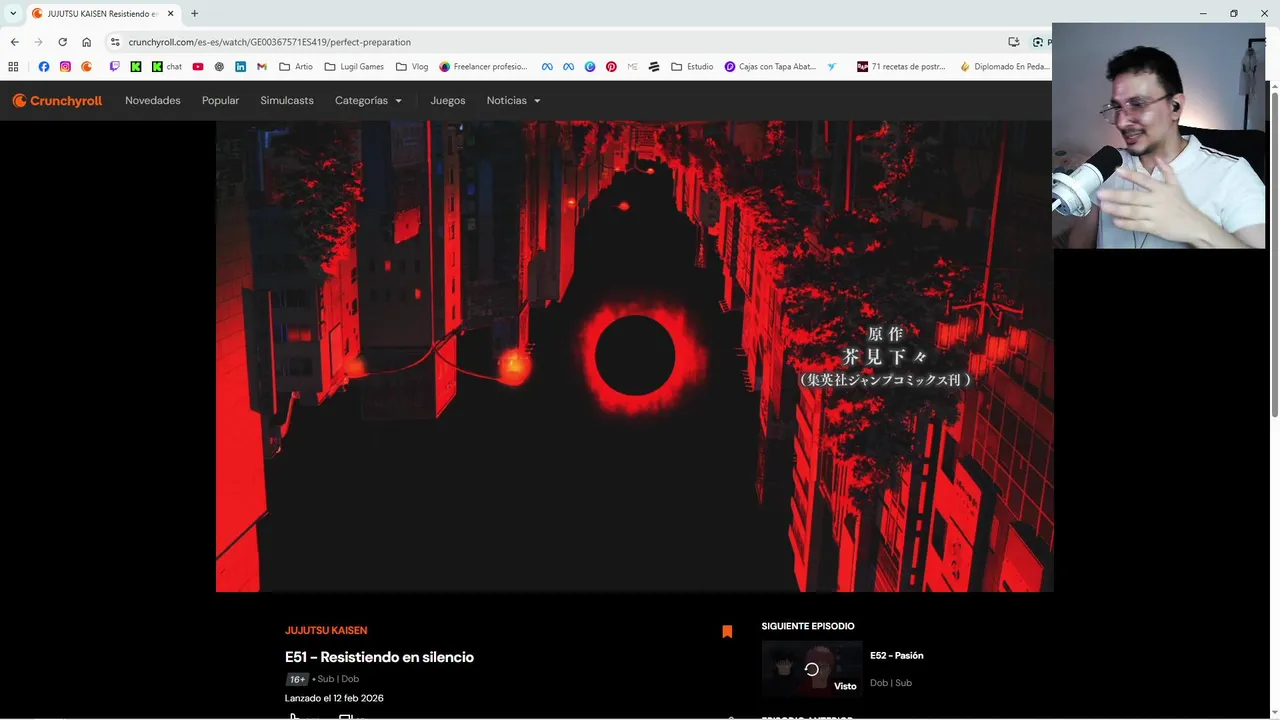Expand the Categorías dropdown menu

coord(368,100)
